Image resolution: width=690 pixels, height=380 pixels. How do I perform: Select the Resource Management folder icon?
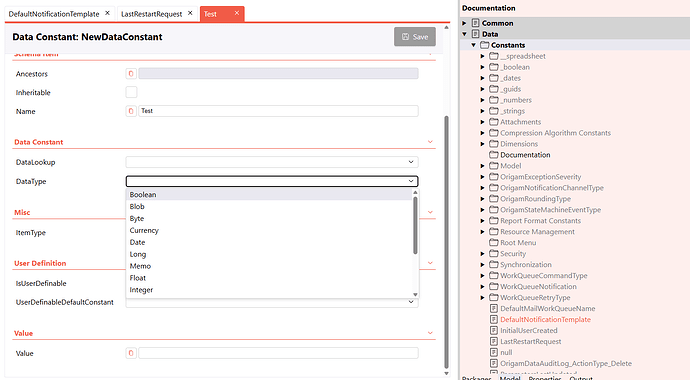coord(494,232)
